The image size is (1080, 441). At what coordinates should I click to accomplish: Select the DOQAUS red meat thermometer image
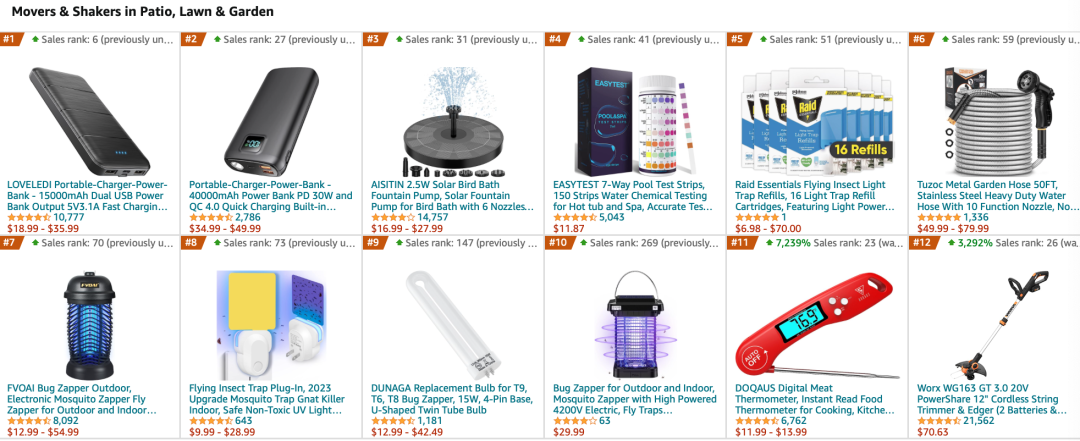(x=818, y=324)
